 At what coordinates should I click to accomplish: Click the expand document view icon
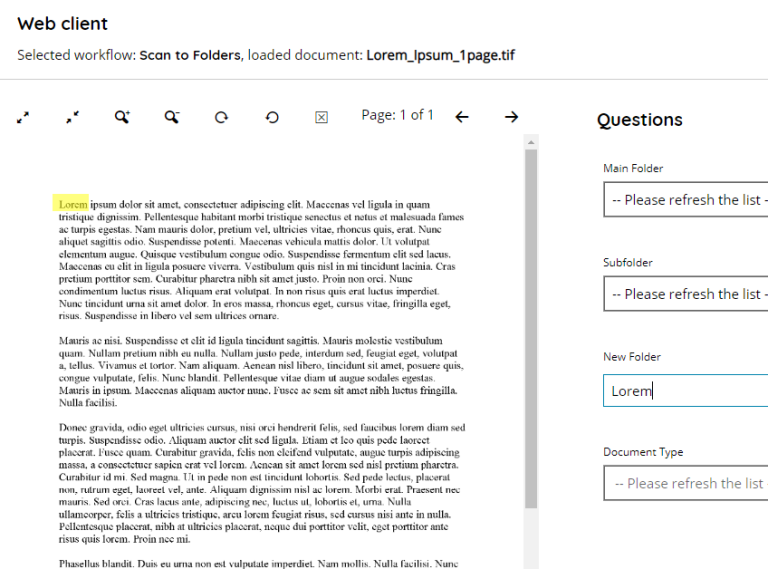(23, 117)
